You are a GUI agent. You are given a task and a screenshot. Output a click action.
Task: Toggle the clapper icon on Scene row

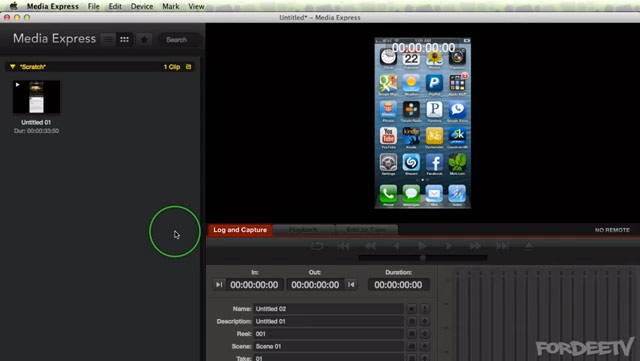(412, 347)
